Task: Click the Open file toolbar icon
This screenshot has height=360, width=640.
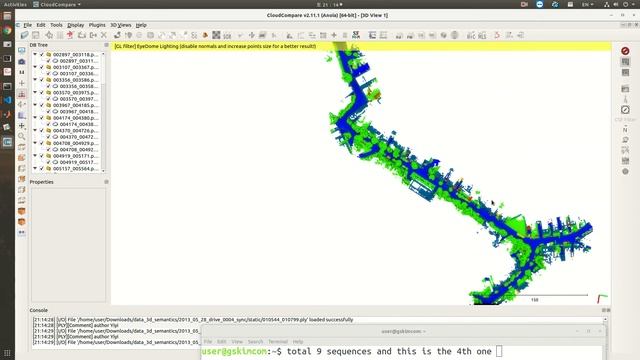Action: [x=24, y=36]
